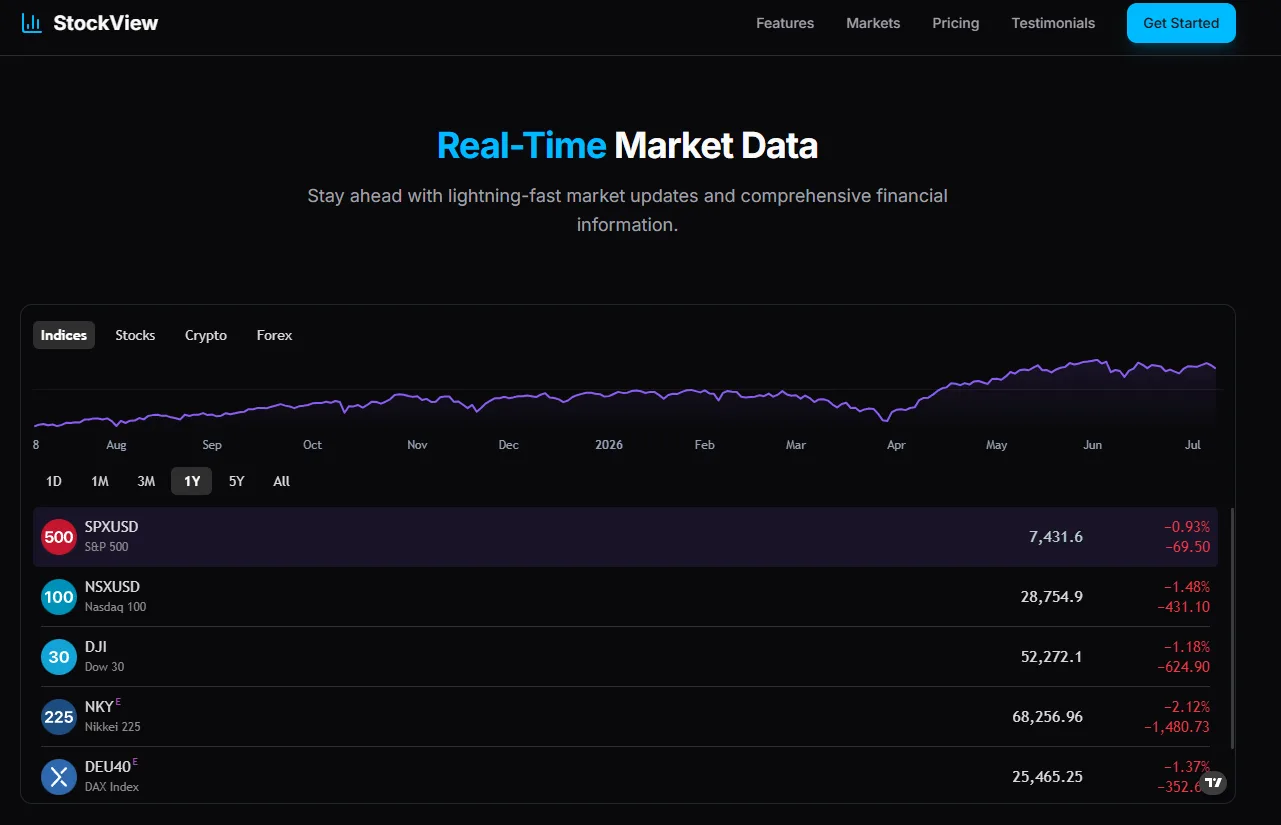1281x825 pixels.
Task: Show the All time range
Action: tap(282, 481)
